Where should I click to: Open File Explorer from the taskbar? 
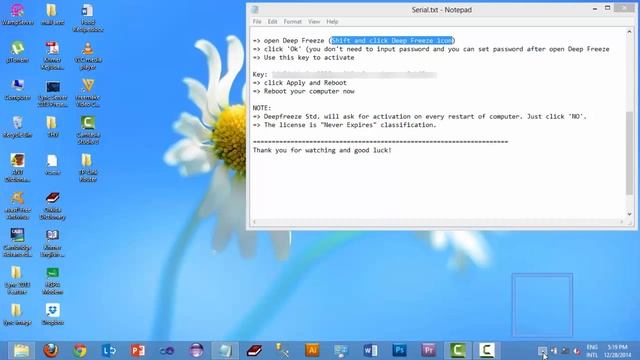tap(21, 351)
